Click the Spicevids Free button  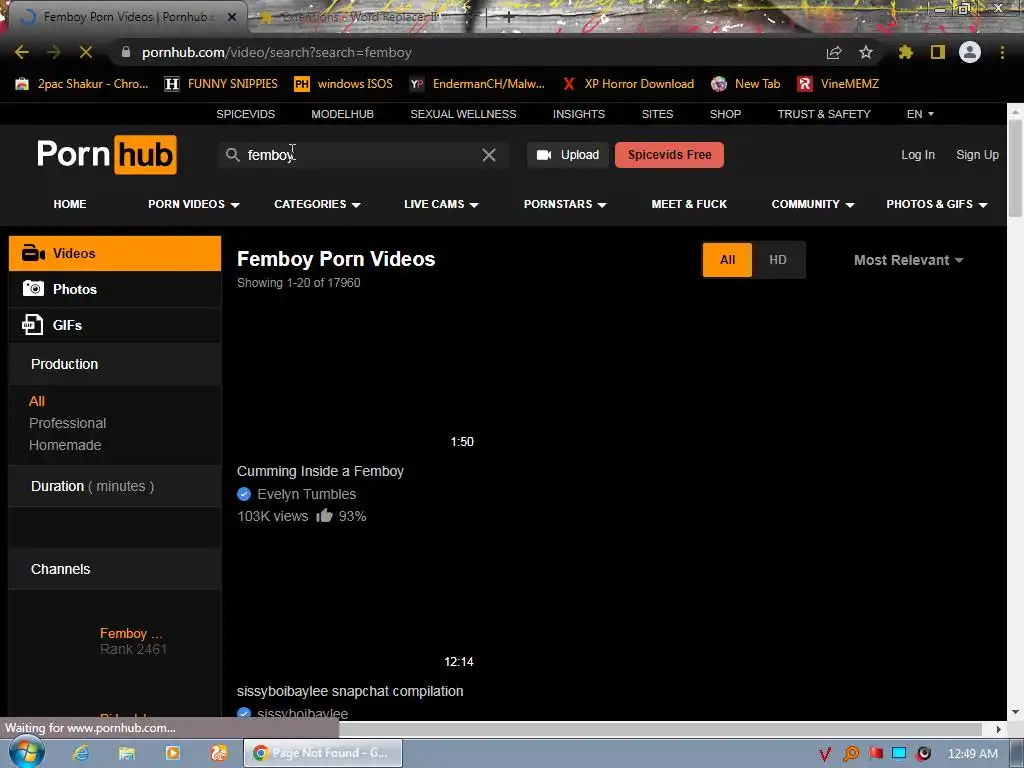669,155
